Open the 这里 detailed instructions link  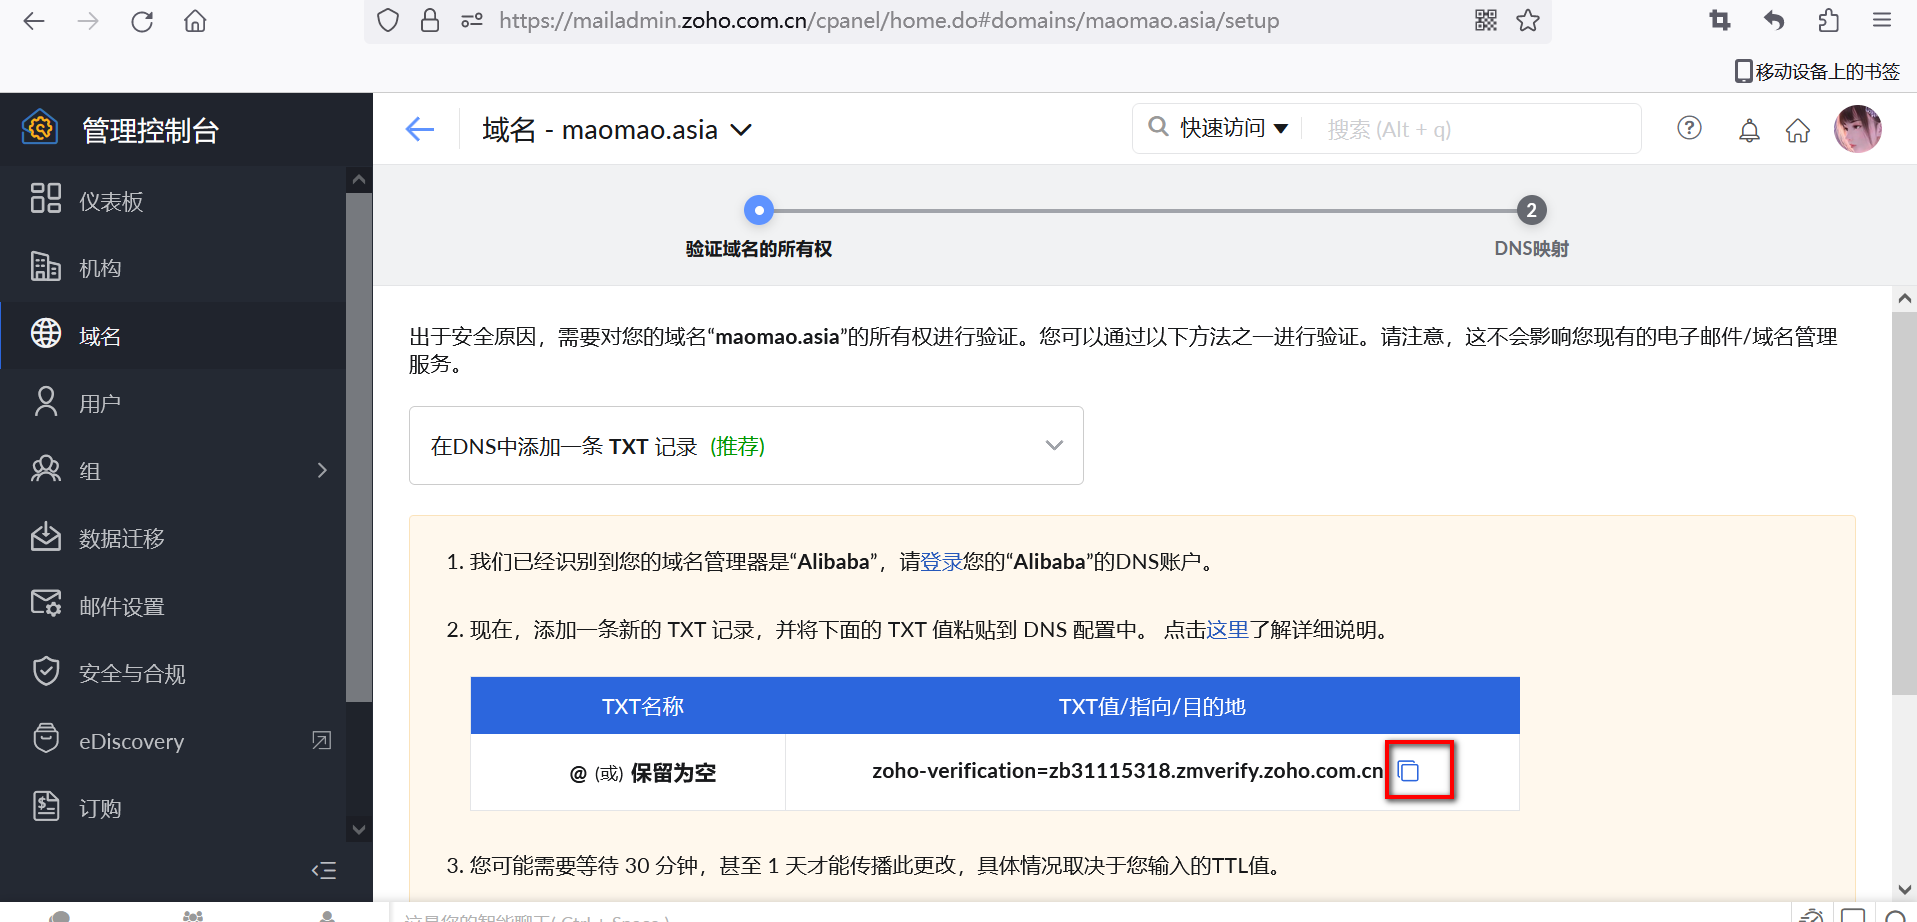point(1228,630)
